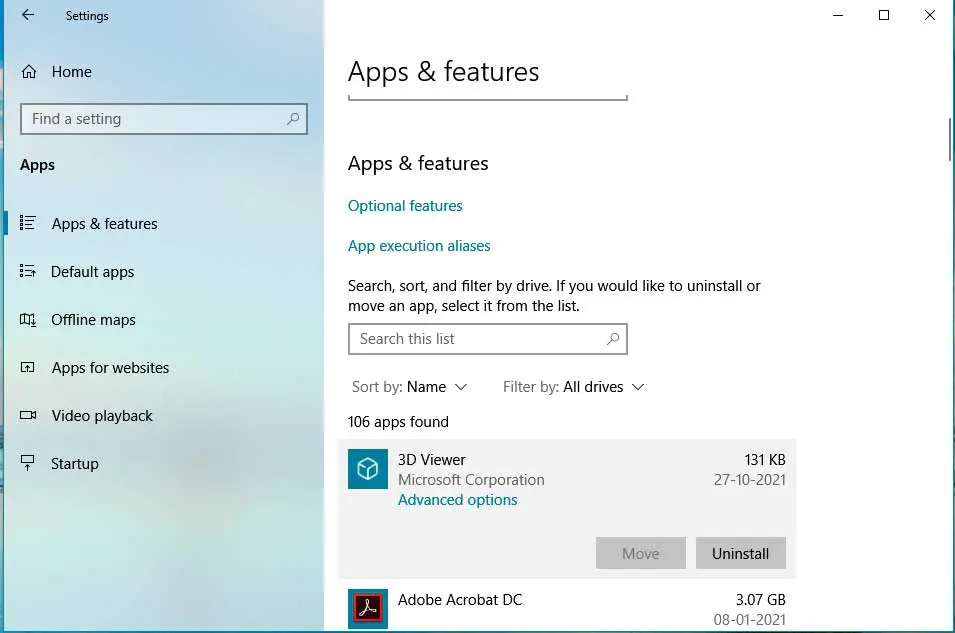Click magnifier icon in Find a setting box
This screenshot has height=633, width=955.
293,119
